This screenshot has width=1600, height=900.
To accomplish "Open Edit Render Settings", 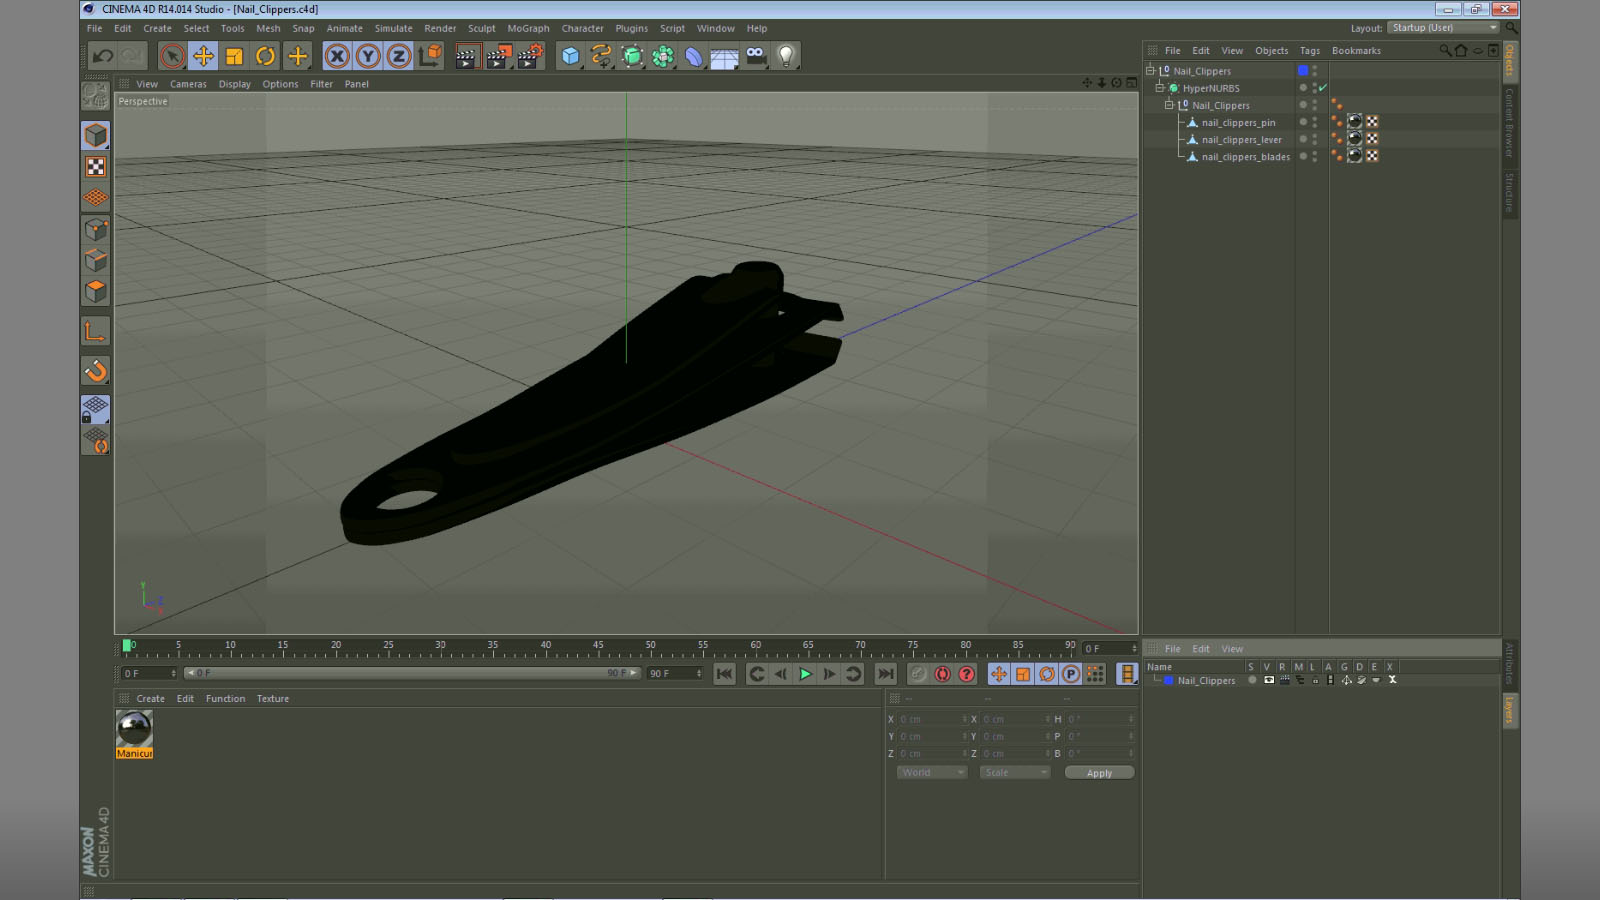I will click(530, 56).
